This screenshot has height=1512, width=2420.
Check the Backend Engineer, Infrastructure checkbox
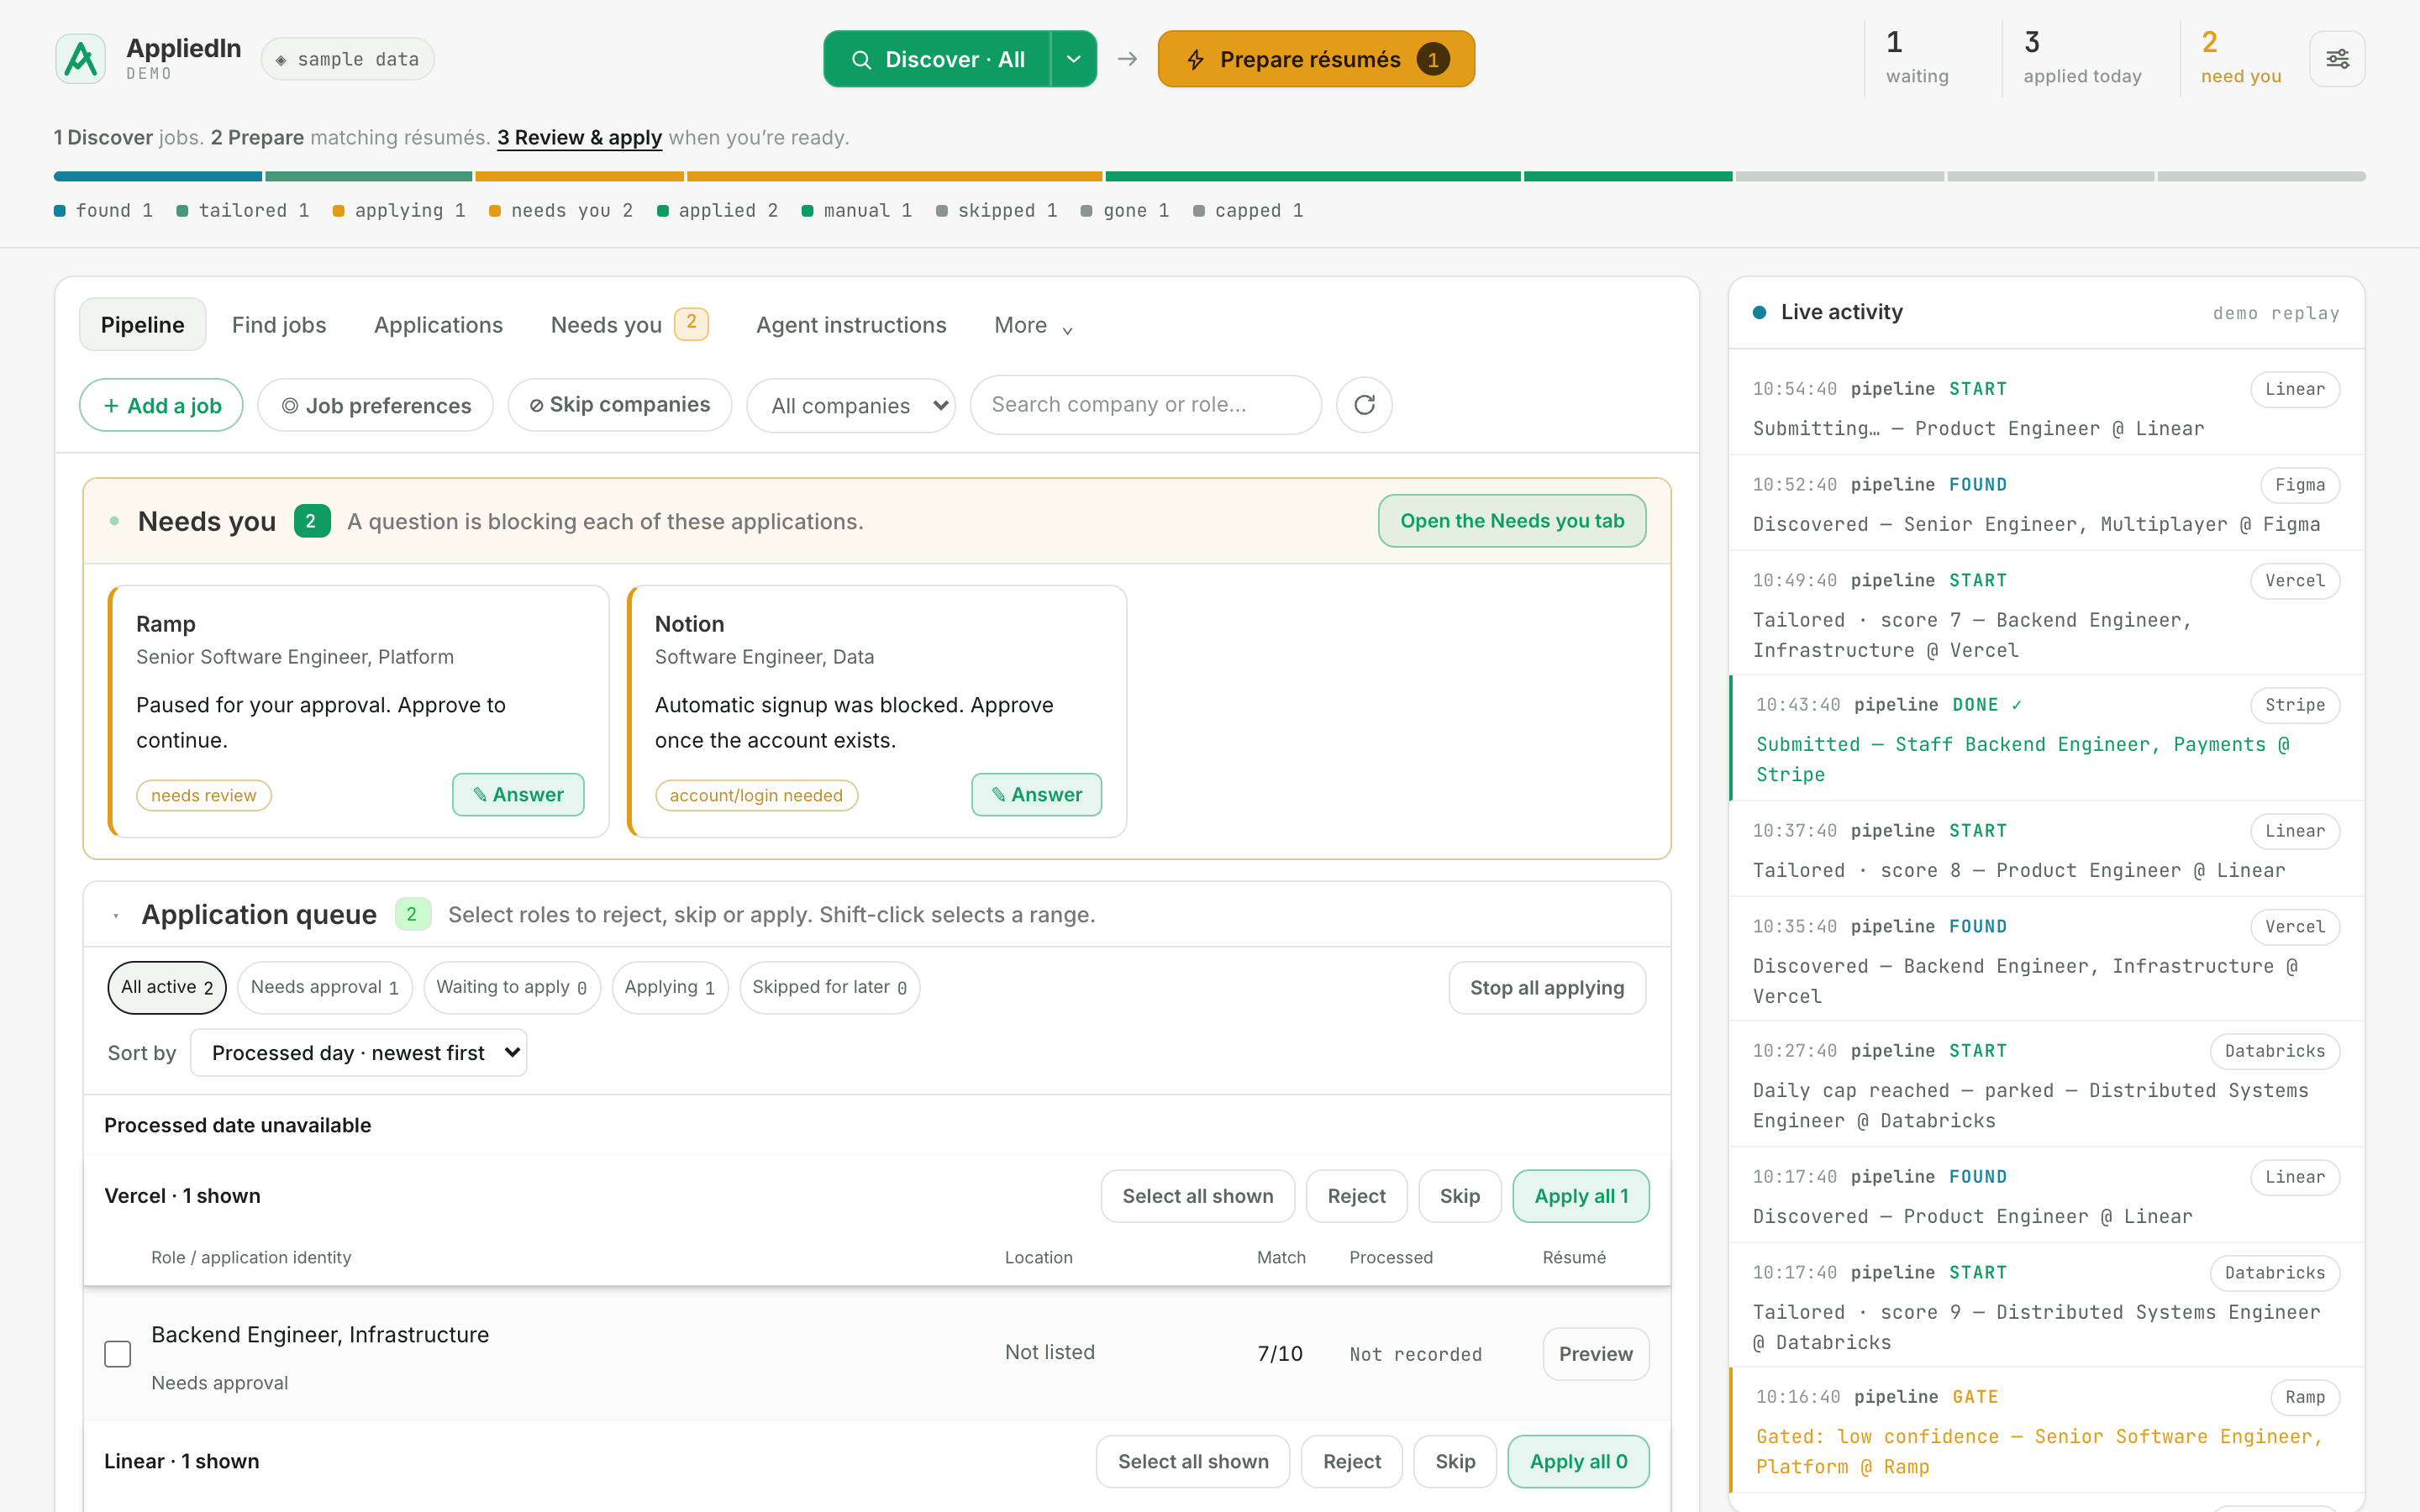(118, 1354)
